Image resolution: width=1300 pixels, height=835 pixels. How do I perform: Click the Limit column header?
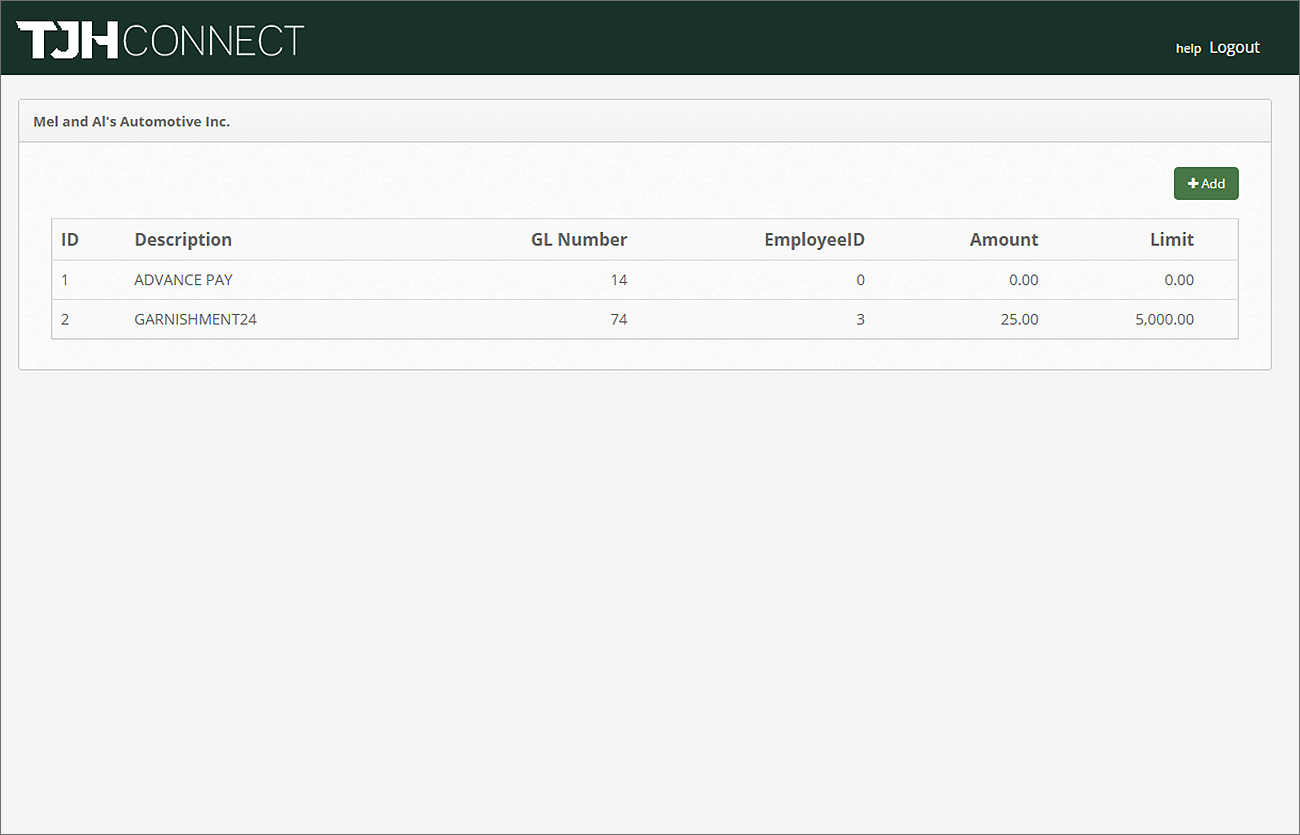1172,239
